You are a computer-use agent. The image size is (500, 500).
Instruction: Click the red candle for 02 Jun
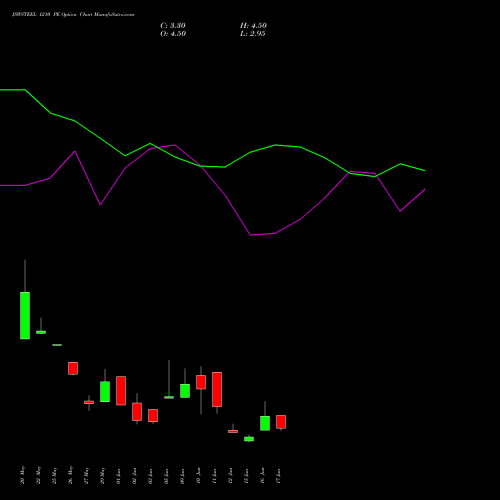pyautogui.click(x=137, y=412)
